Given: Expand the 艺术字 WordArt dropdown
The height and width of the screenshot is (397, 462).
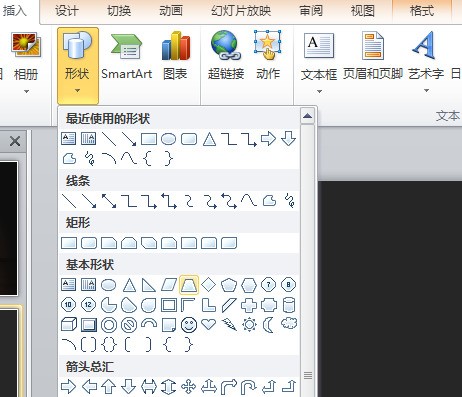Looking at the screenshot, I should point(426,90).
